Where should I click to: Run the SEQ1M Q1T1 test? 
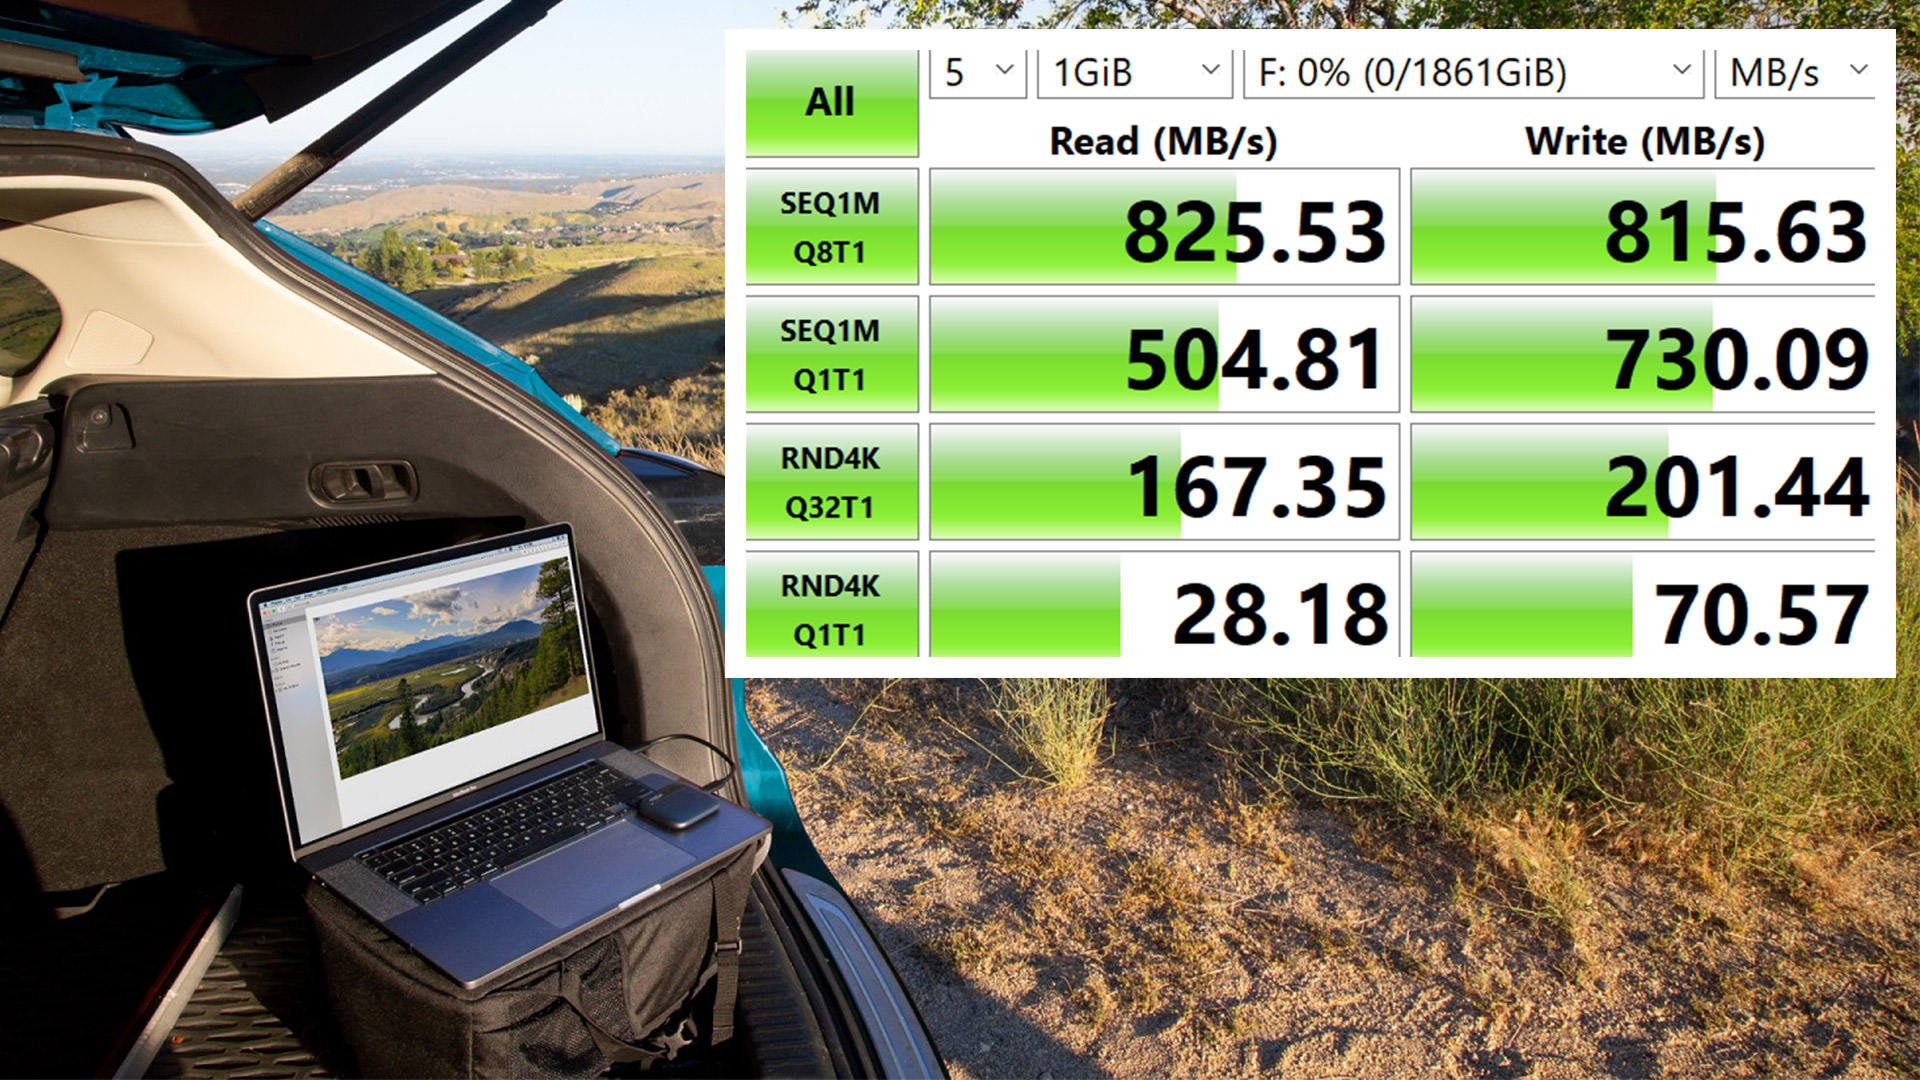(831, 354)
